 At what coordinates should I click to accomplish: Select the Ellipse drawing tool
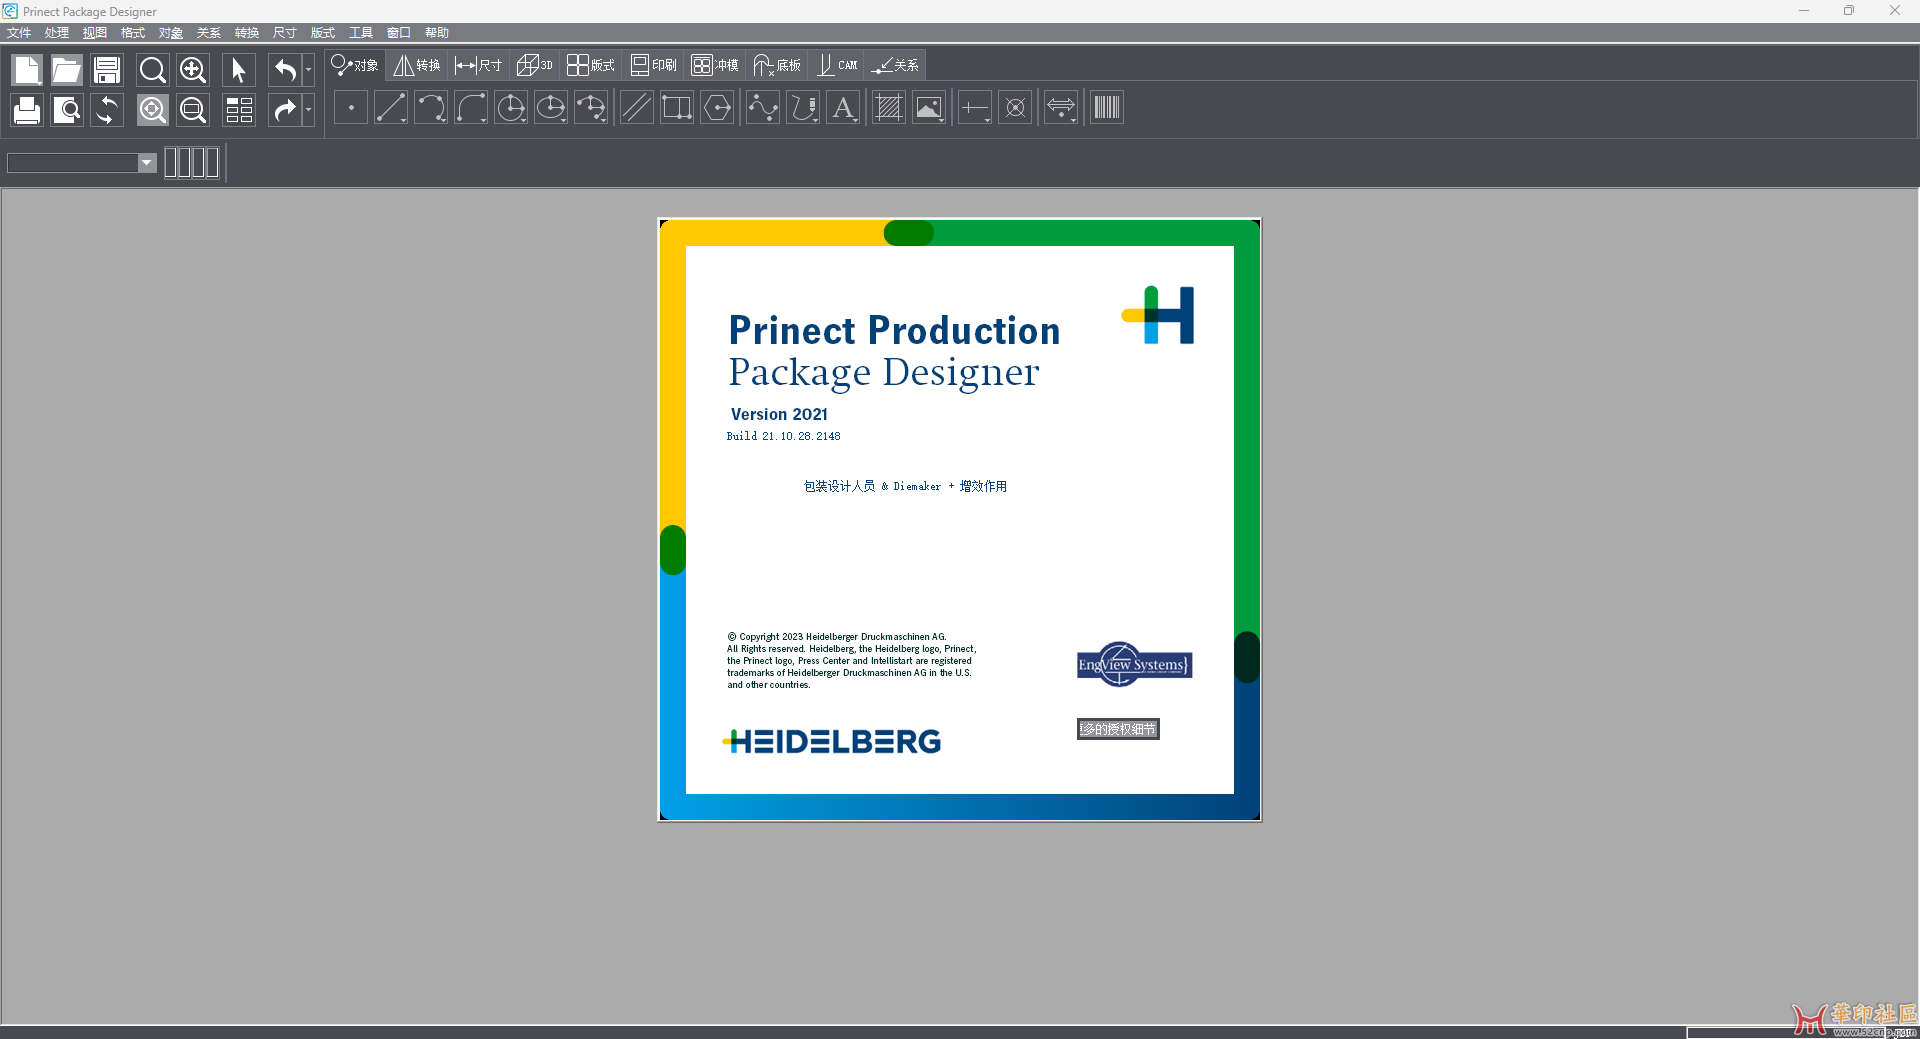(551, 108)
